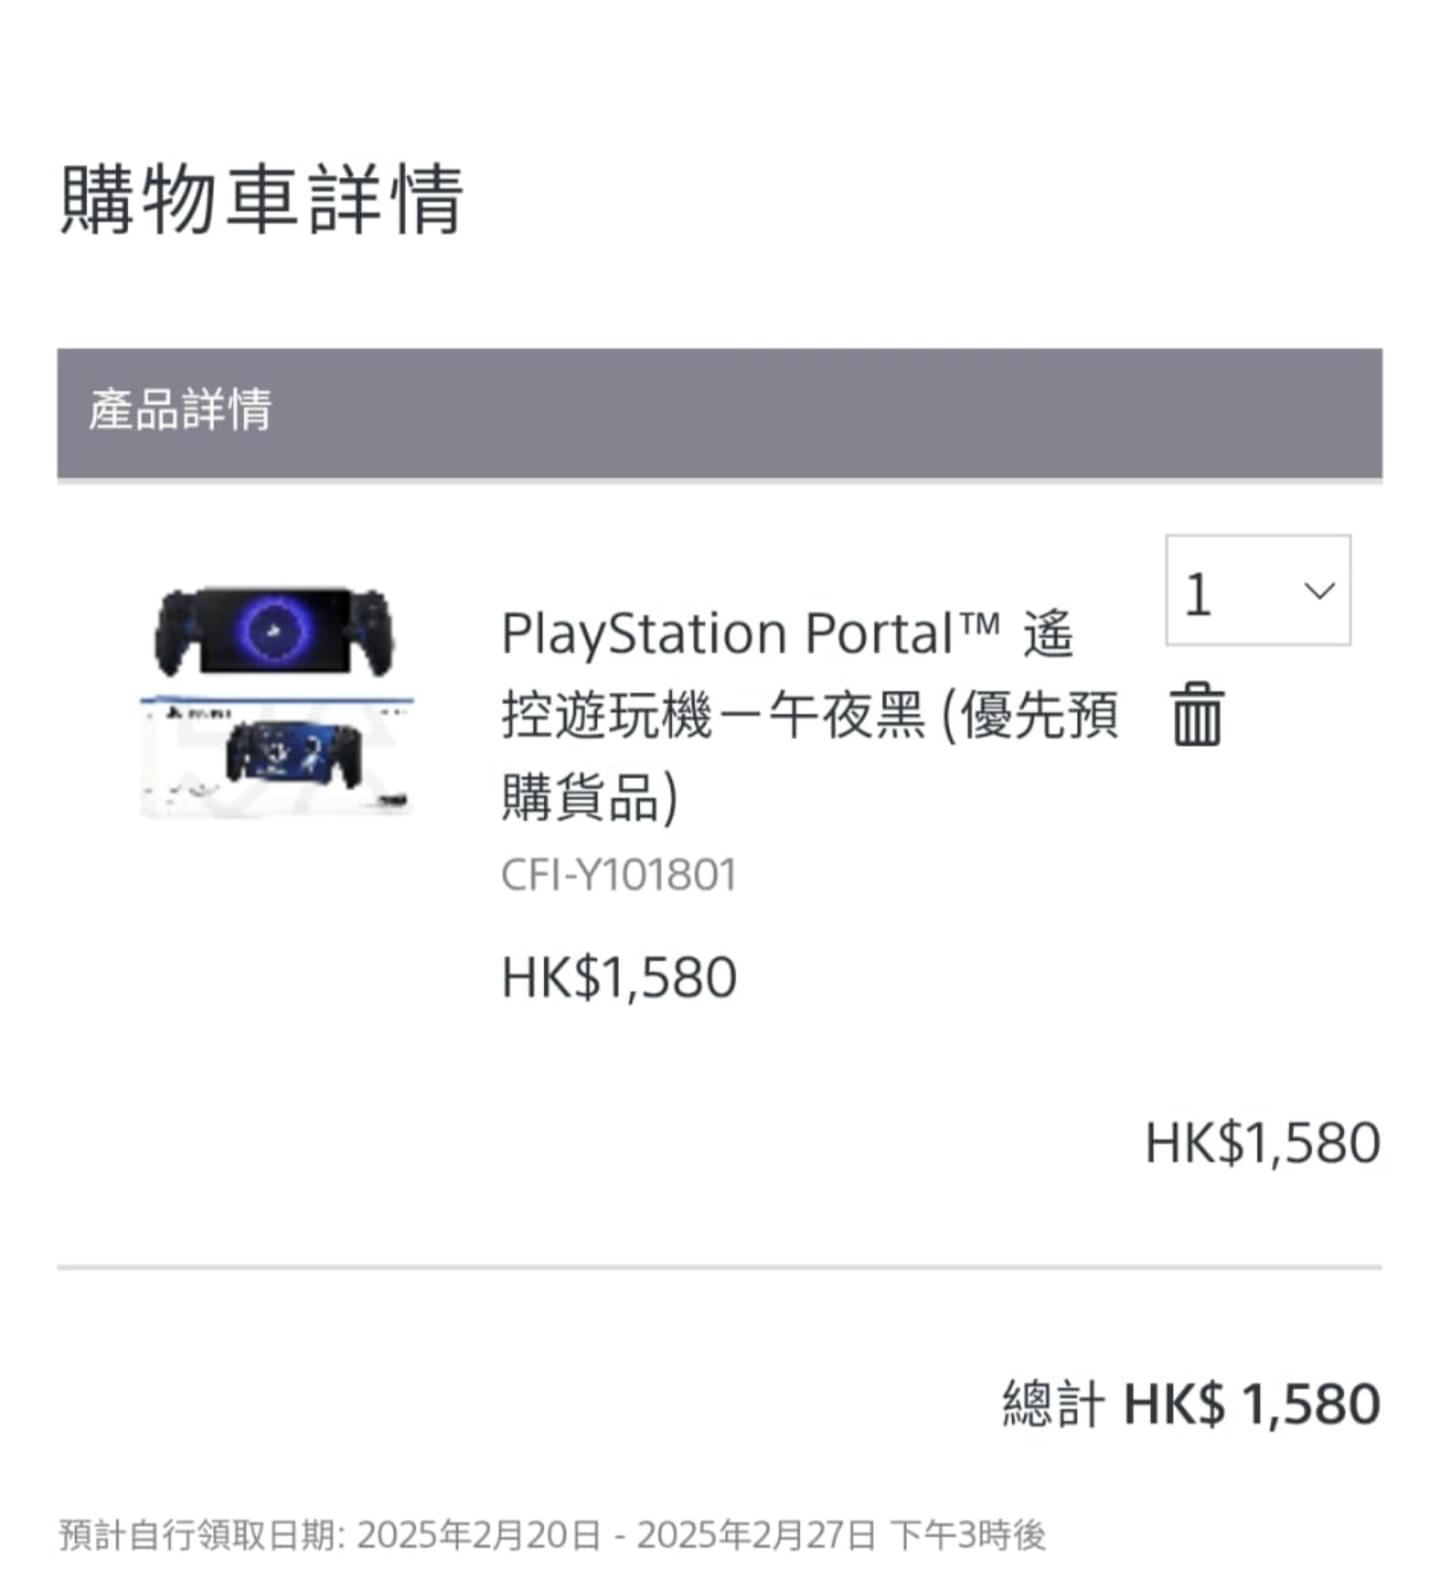Click the 購物車詳情 page heading
1440x1586 pixels.
pyautogui.click(x=262, y=199)
